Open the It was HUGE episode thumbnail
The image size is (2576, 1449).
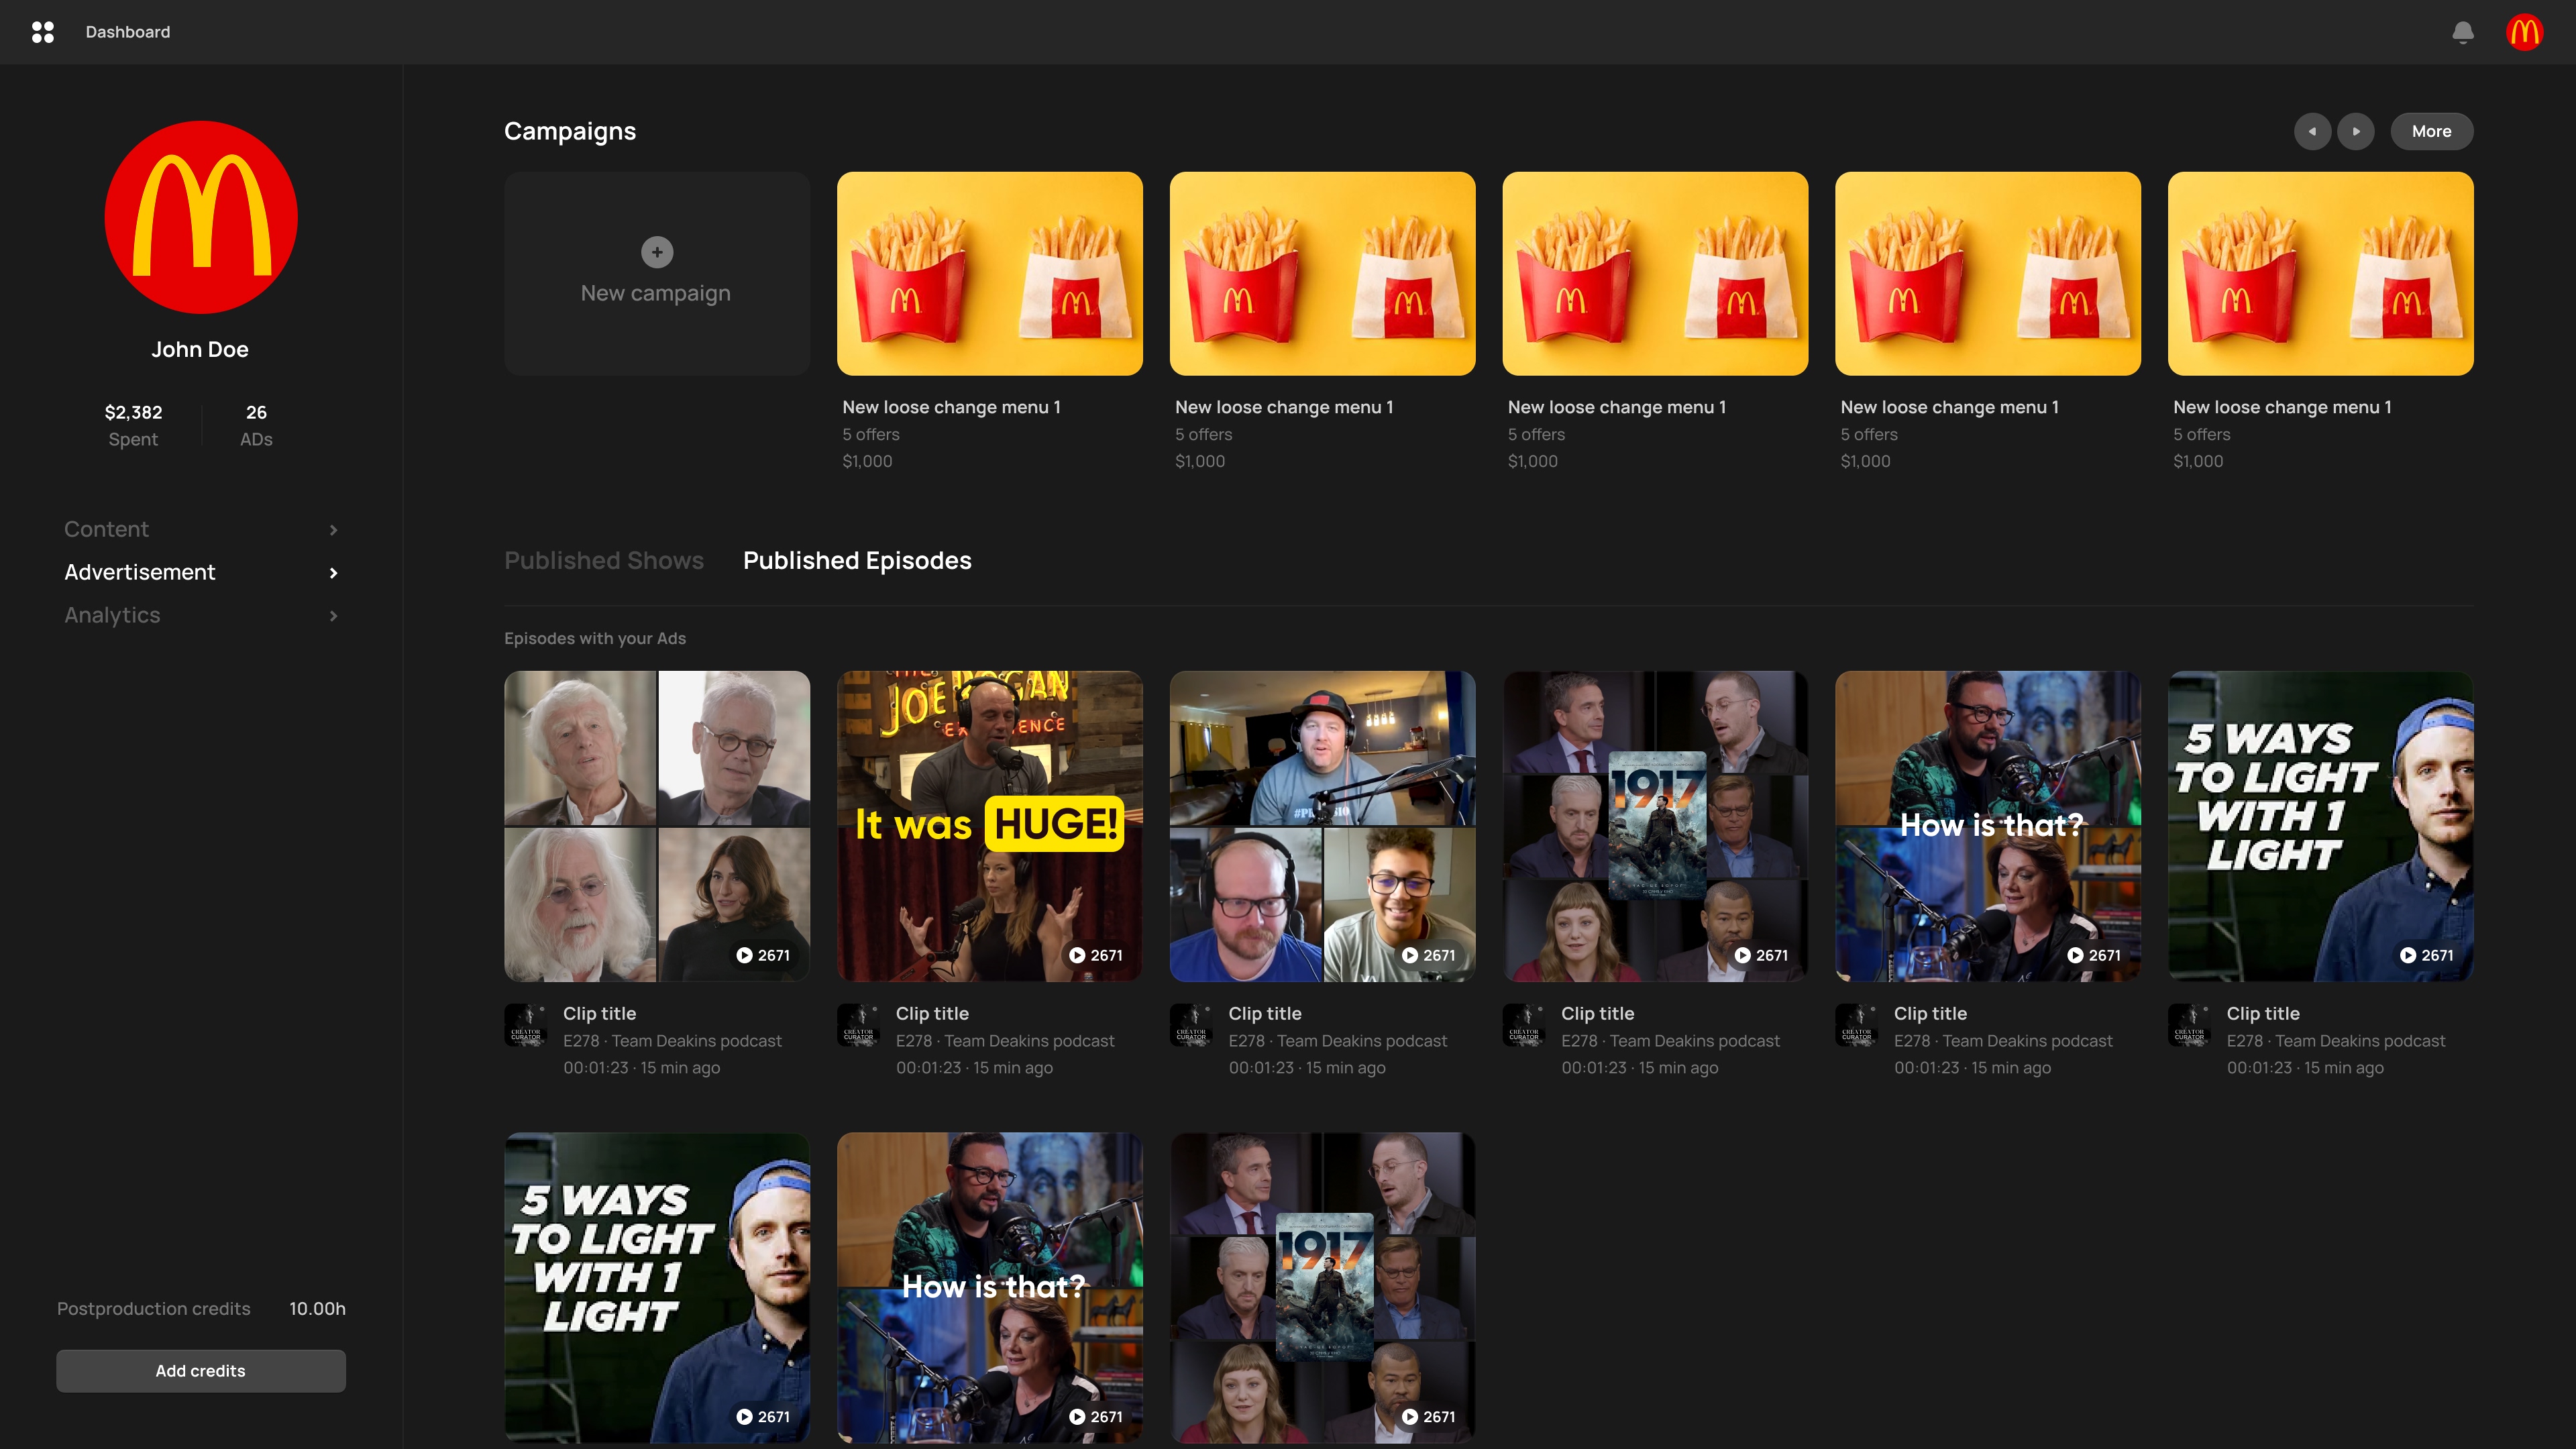[x=989, y=825]
